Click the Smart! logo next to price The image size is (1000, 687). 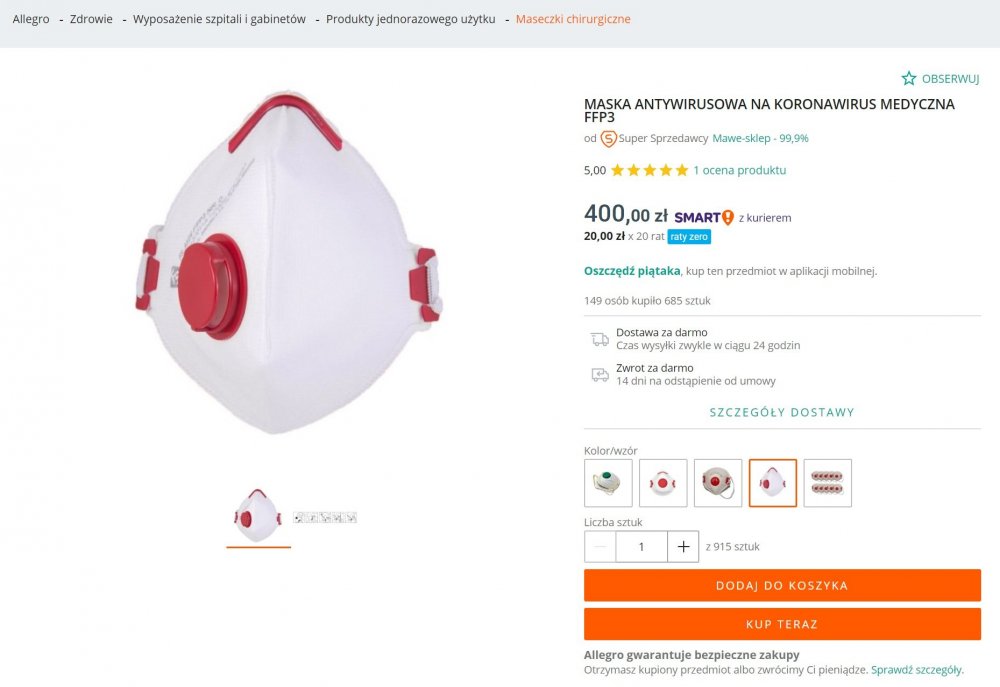(x=704, y=217)
